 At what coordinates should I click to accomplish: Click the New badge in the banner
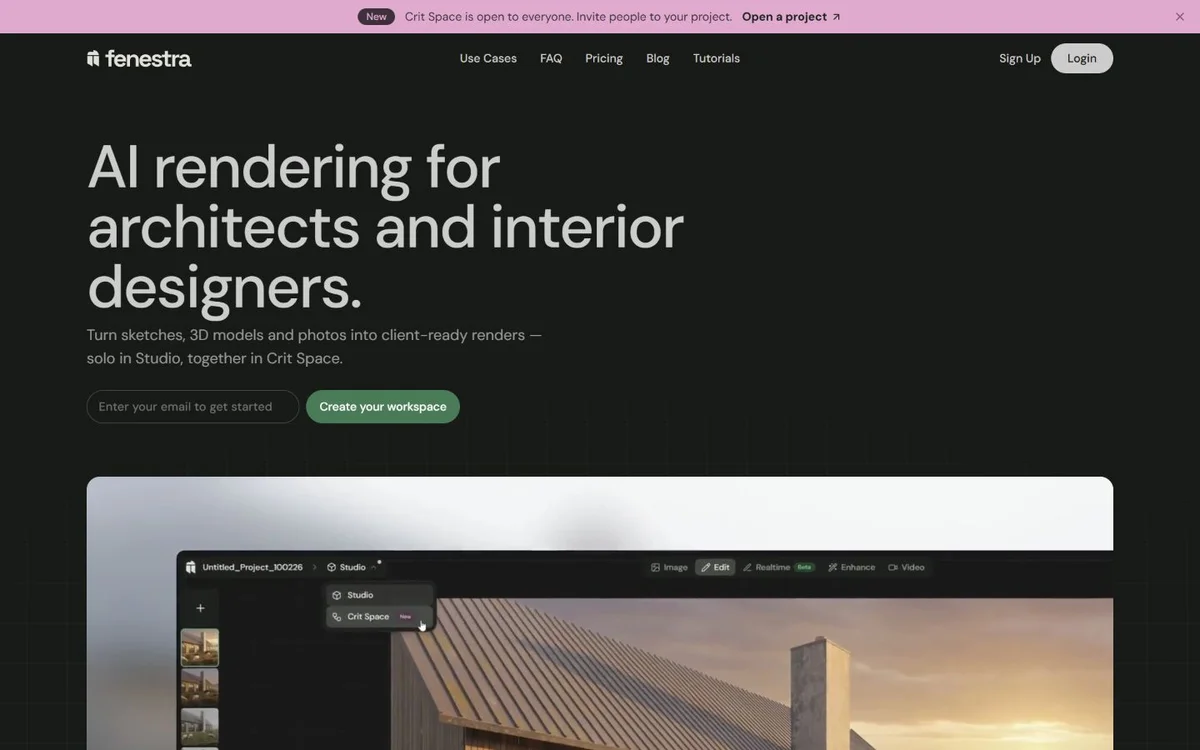(x=376, y=17)
